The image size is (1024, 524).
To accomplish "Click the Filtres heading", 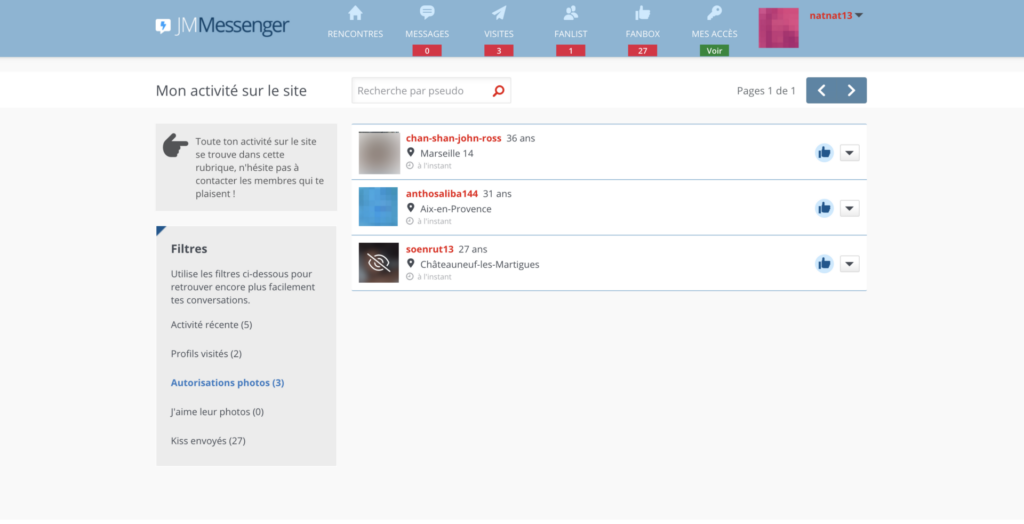I will (x=189, y=249).
